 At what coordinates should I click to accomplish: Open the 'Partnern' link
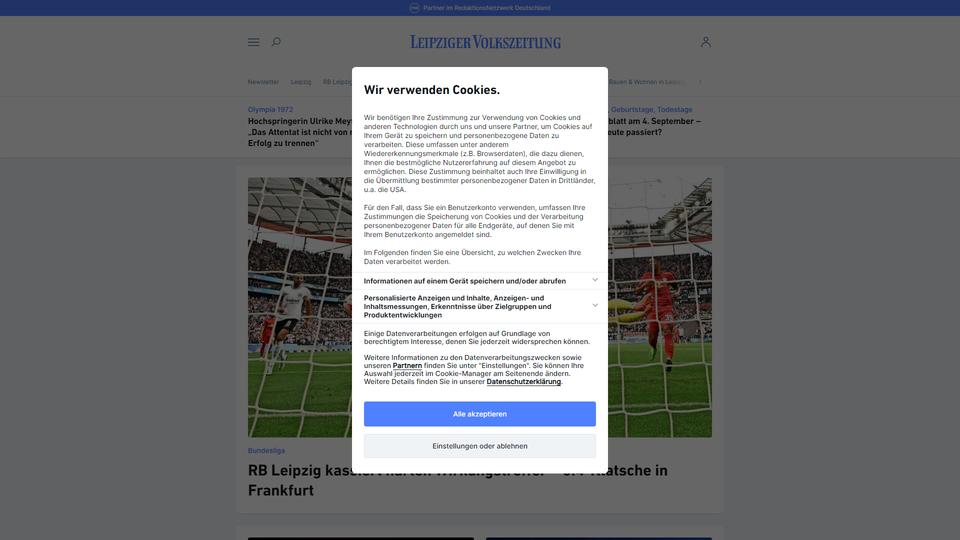pos(407,366)
